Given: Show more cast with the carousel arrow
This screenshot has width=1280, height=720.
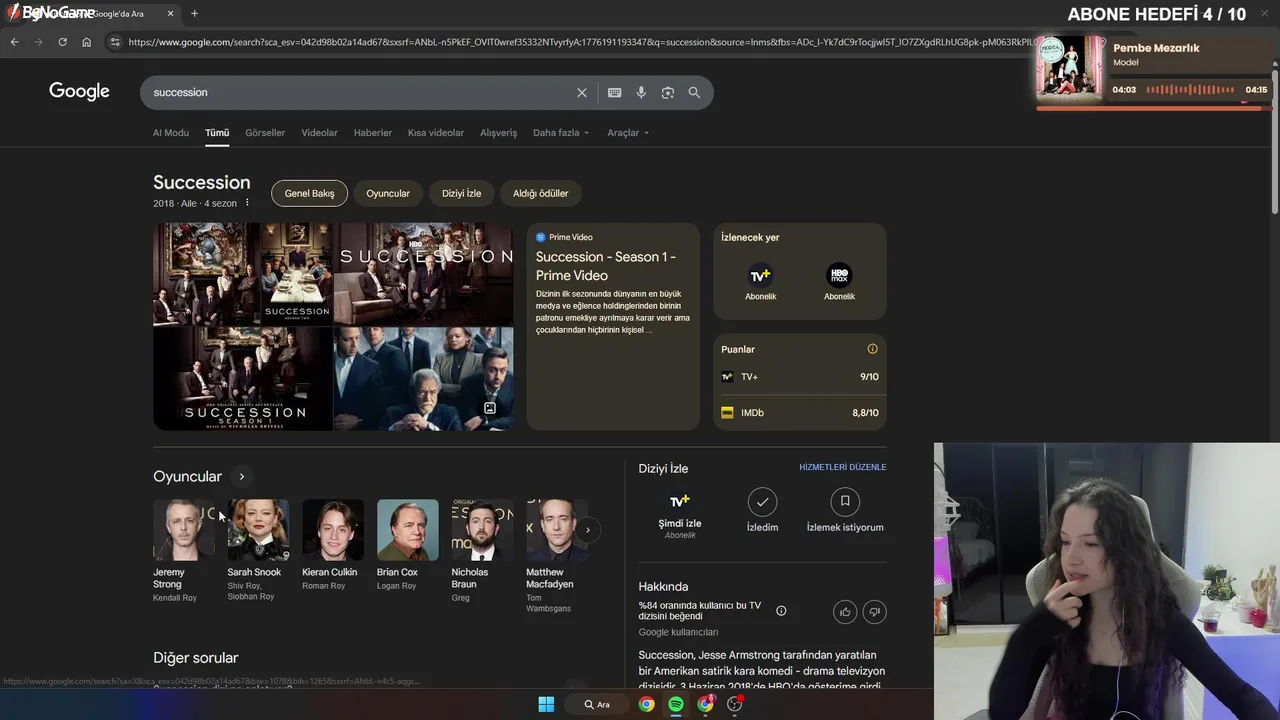Looking at the screenshot, I should coord(588,530).
